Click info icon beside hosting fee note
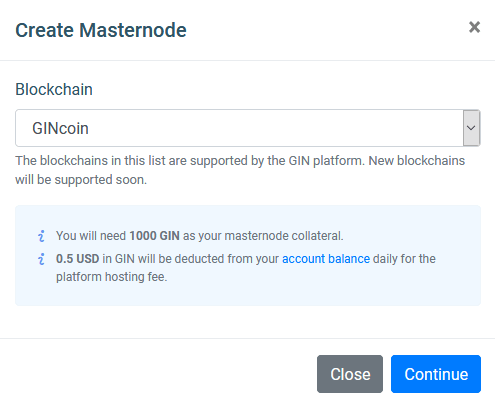The width and height of the screenshot is (495, 408). pyautogui.click(x=41, y=259)
